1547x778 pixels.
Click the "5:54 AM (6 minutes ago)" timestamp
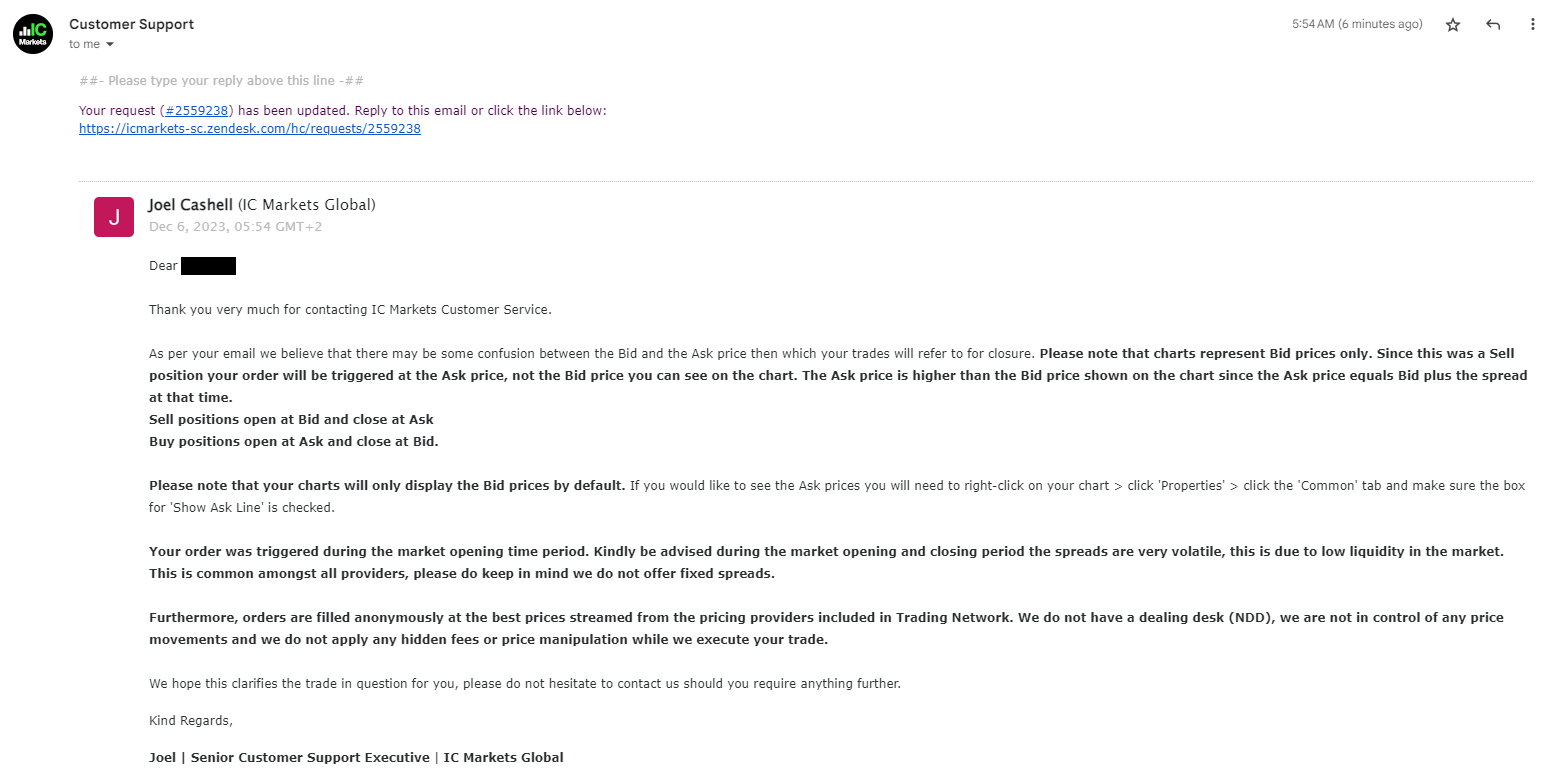[x=1356, y=24]
